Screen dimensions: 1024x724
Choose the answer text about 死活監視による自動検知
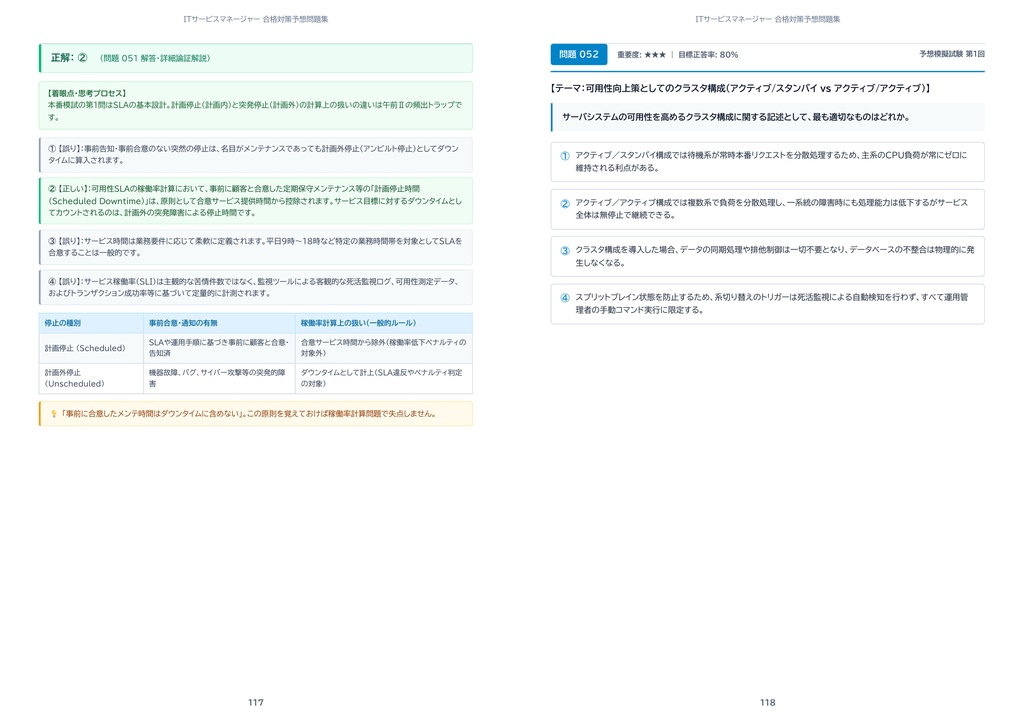coord(771,304)
